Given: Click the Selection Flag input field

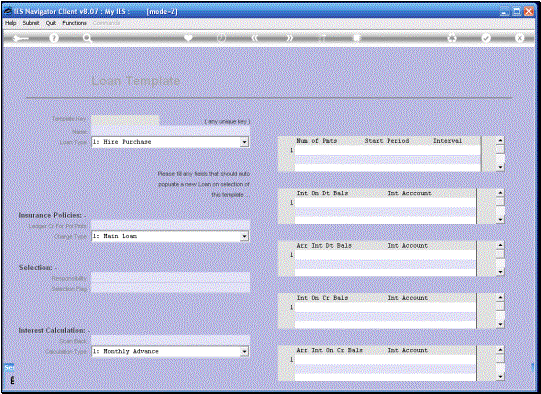Looking at the screenshot, I should pyautogui.click(x=170, y=288).
